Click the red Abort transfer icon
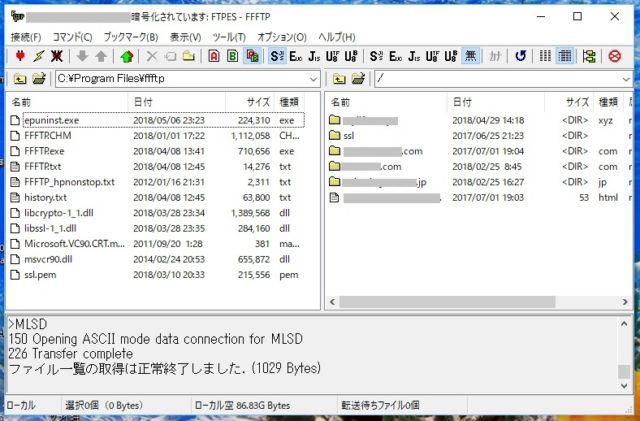Screen dimensions: 640x421 615,56
